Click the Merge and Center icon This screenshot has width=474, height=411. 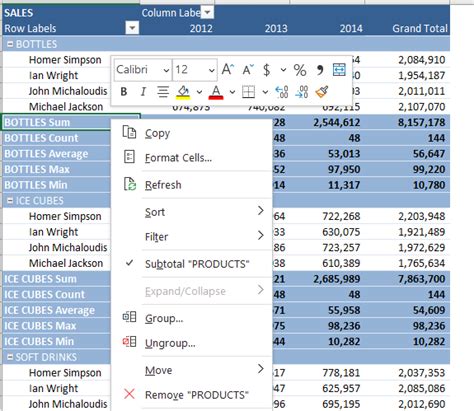pos(339,70)
